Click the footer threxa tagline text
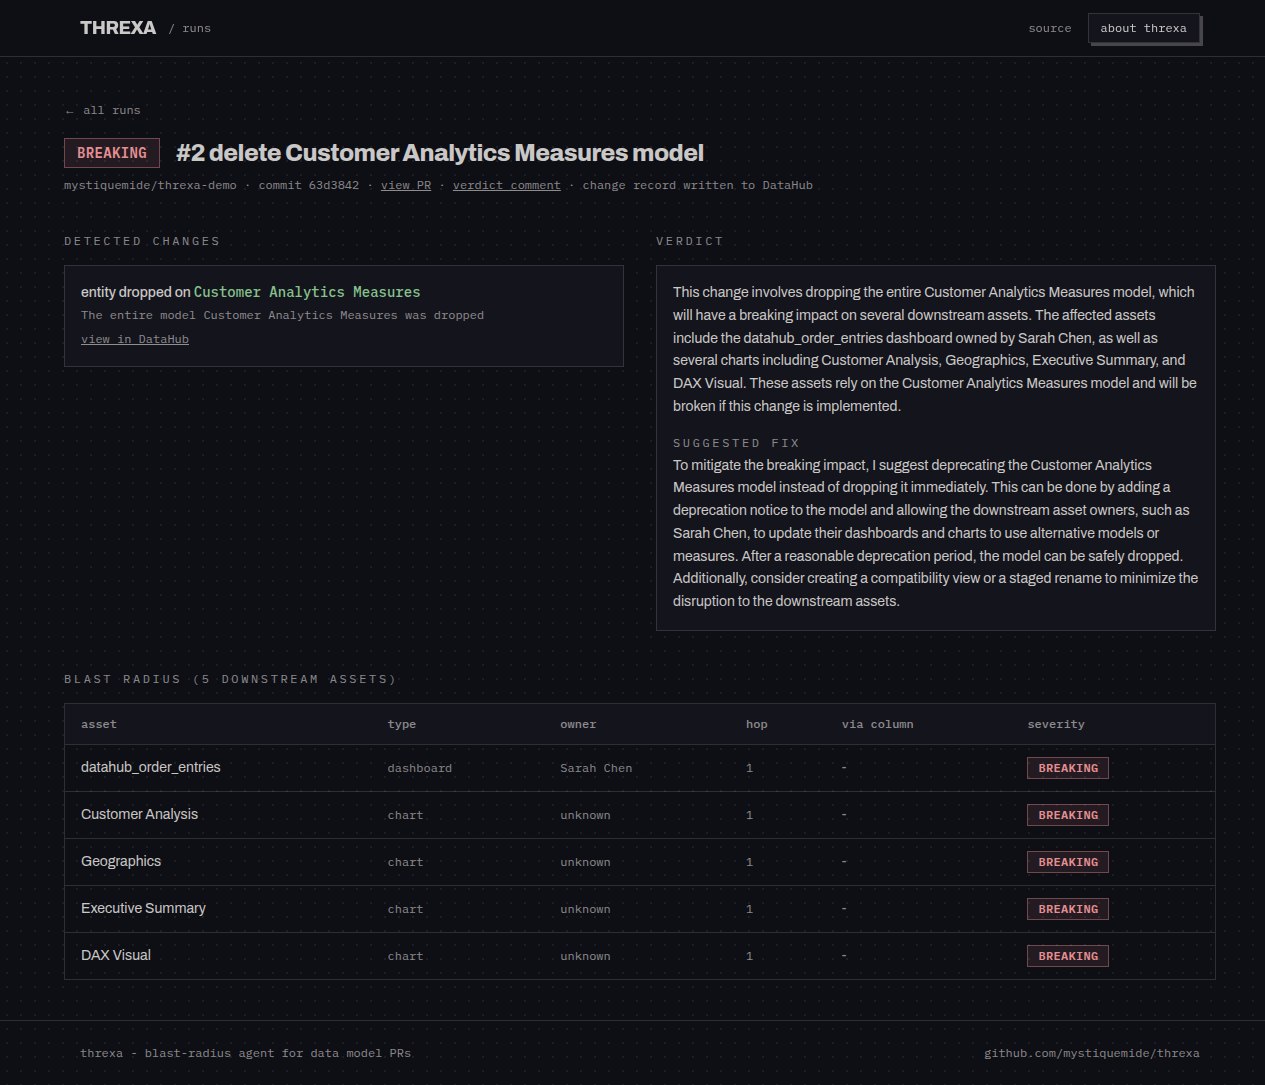This screenshot has height=1085, width=1265. click(246, 1053)
